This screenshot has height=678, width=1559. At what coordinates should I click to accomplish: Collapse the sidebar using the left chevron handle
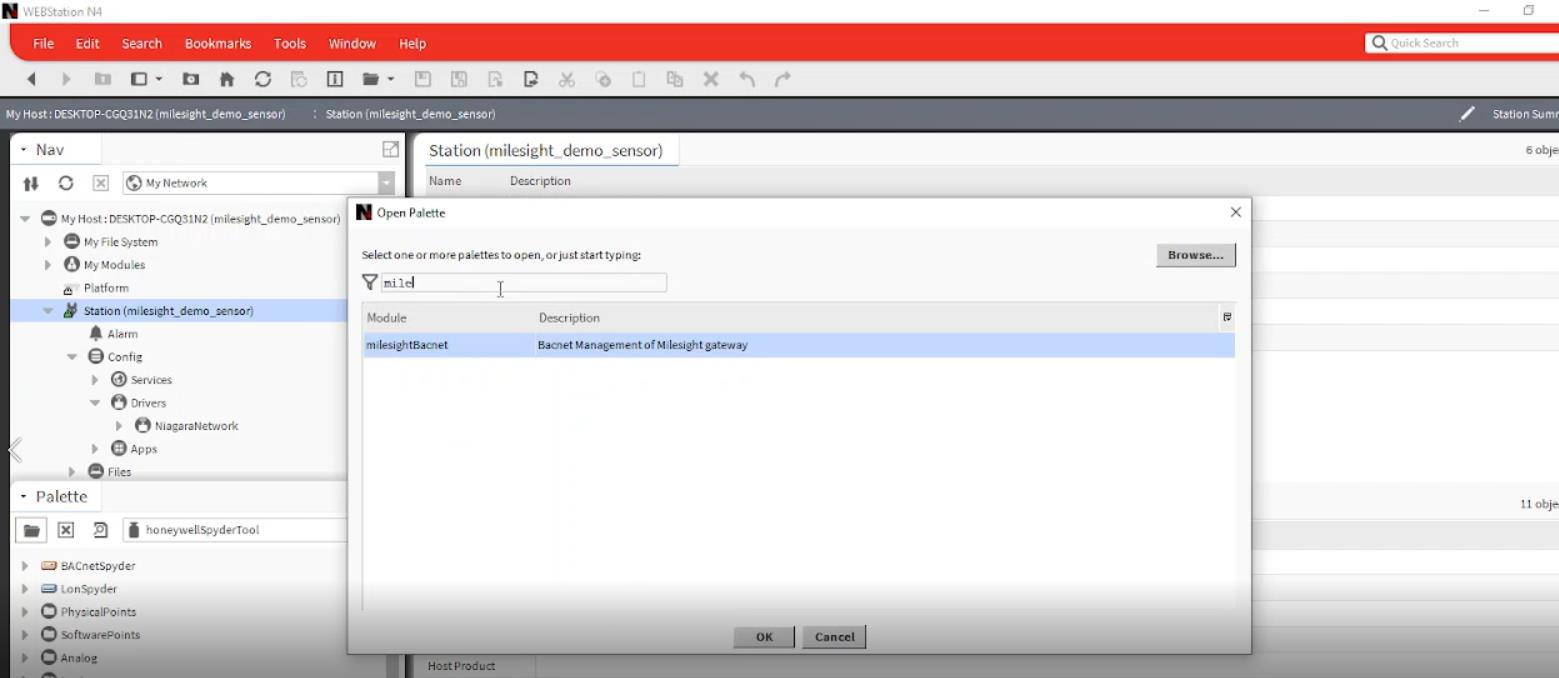(15, 449)
